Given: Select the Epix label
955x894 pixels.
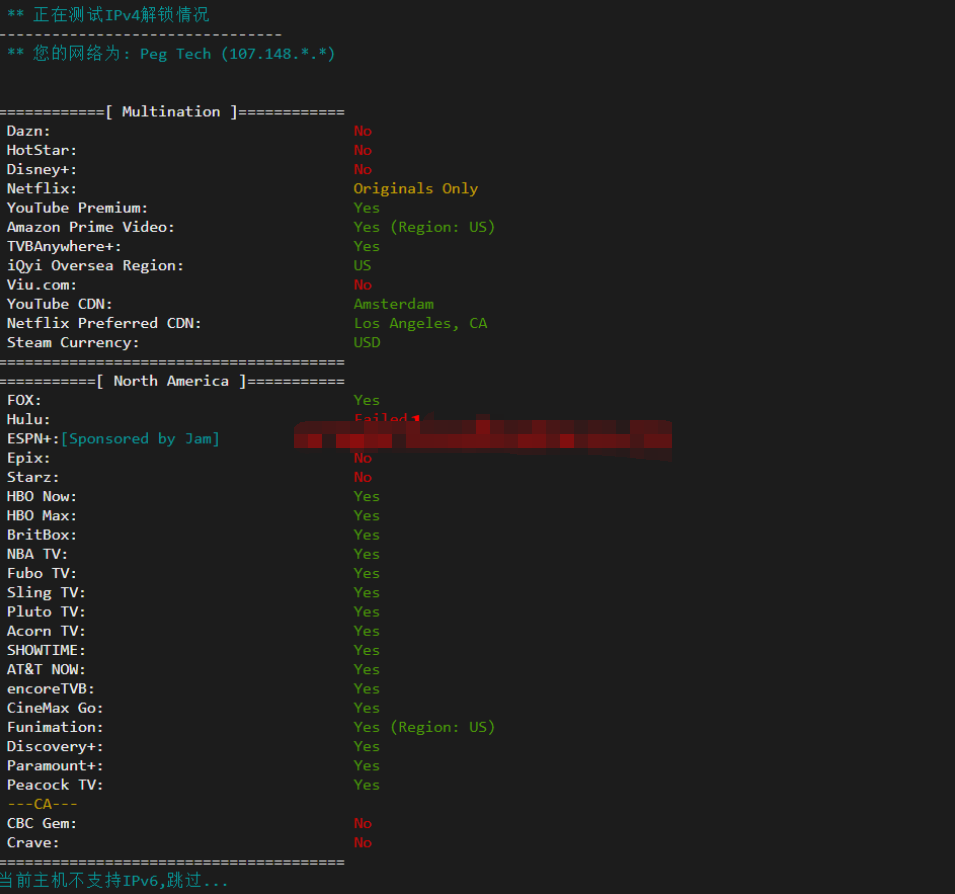Looking at the screenshot, I should point(29,458).
